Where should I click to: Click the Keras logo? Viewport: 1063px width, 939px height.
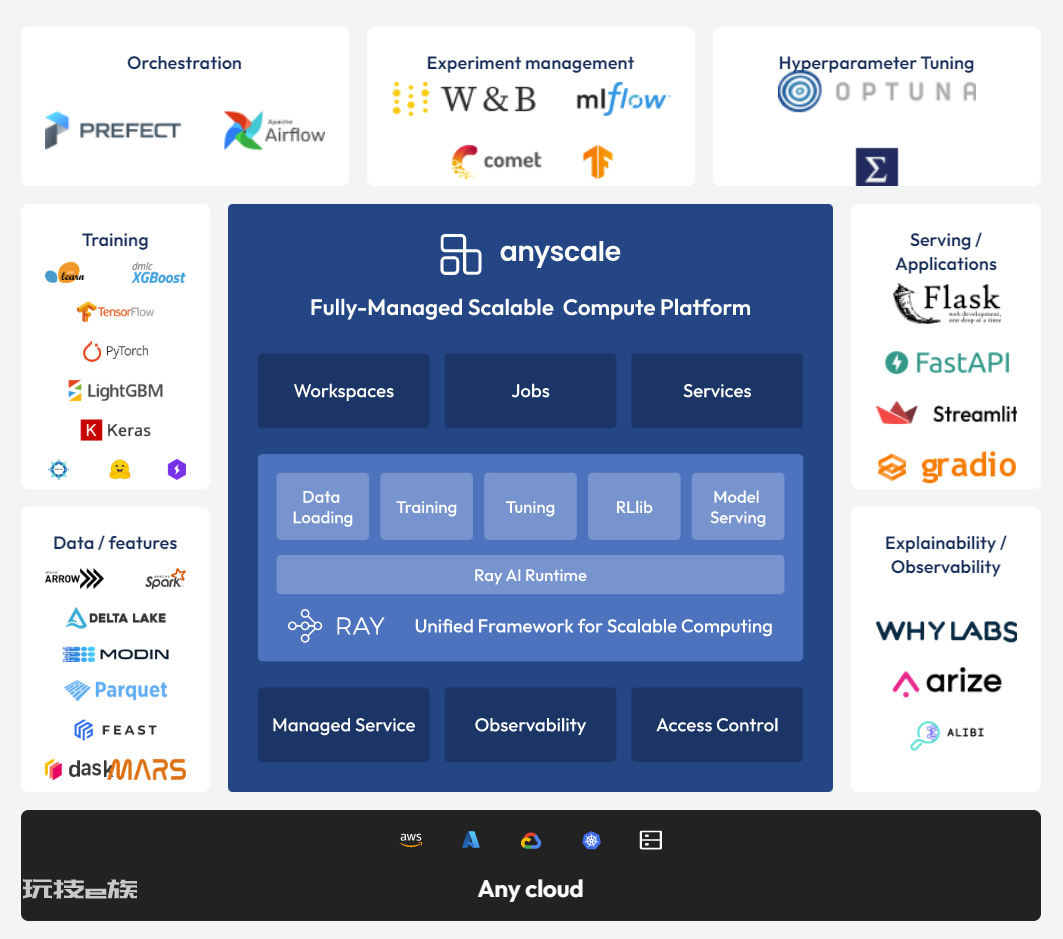click(115, 430)
